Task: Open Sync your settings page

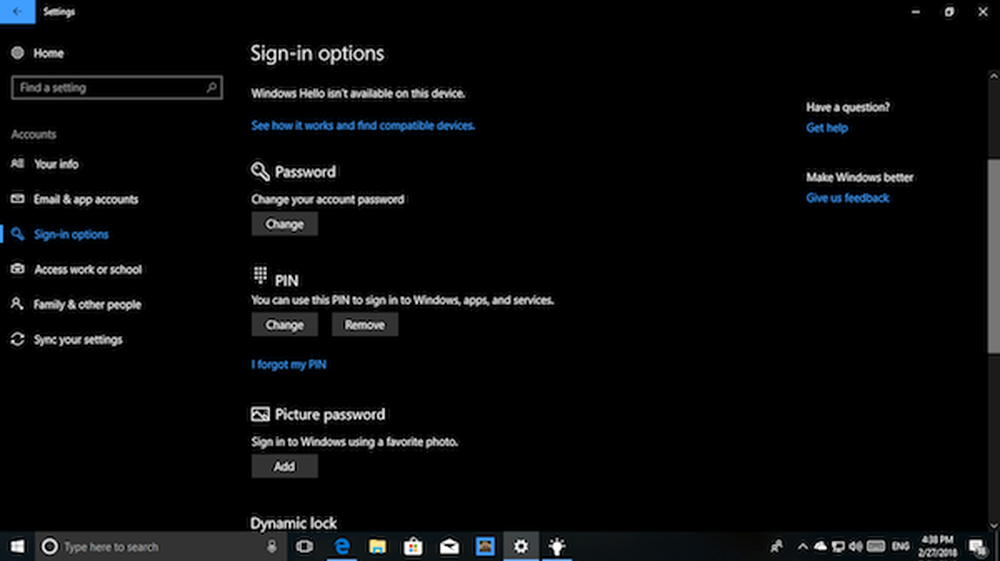Action: point(78,340)
